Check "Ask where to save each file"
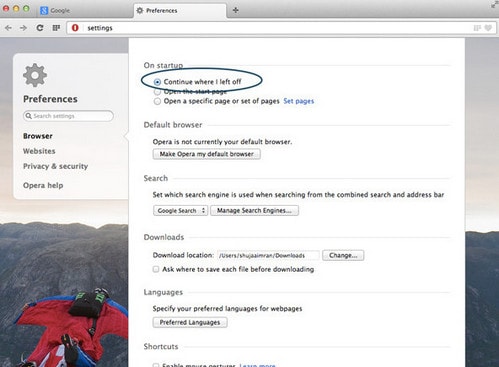This screenshot has width=499, height=367. click(x=156, y=269)
